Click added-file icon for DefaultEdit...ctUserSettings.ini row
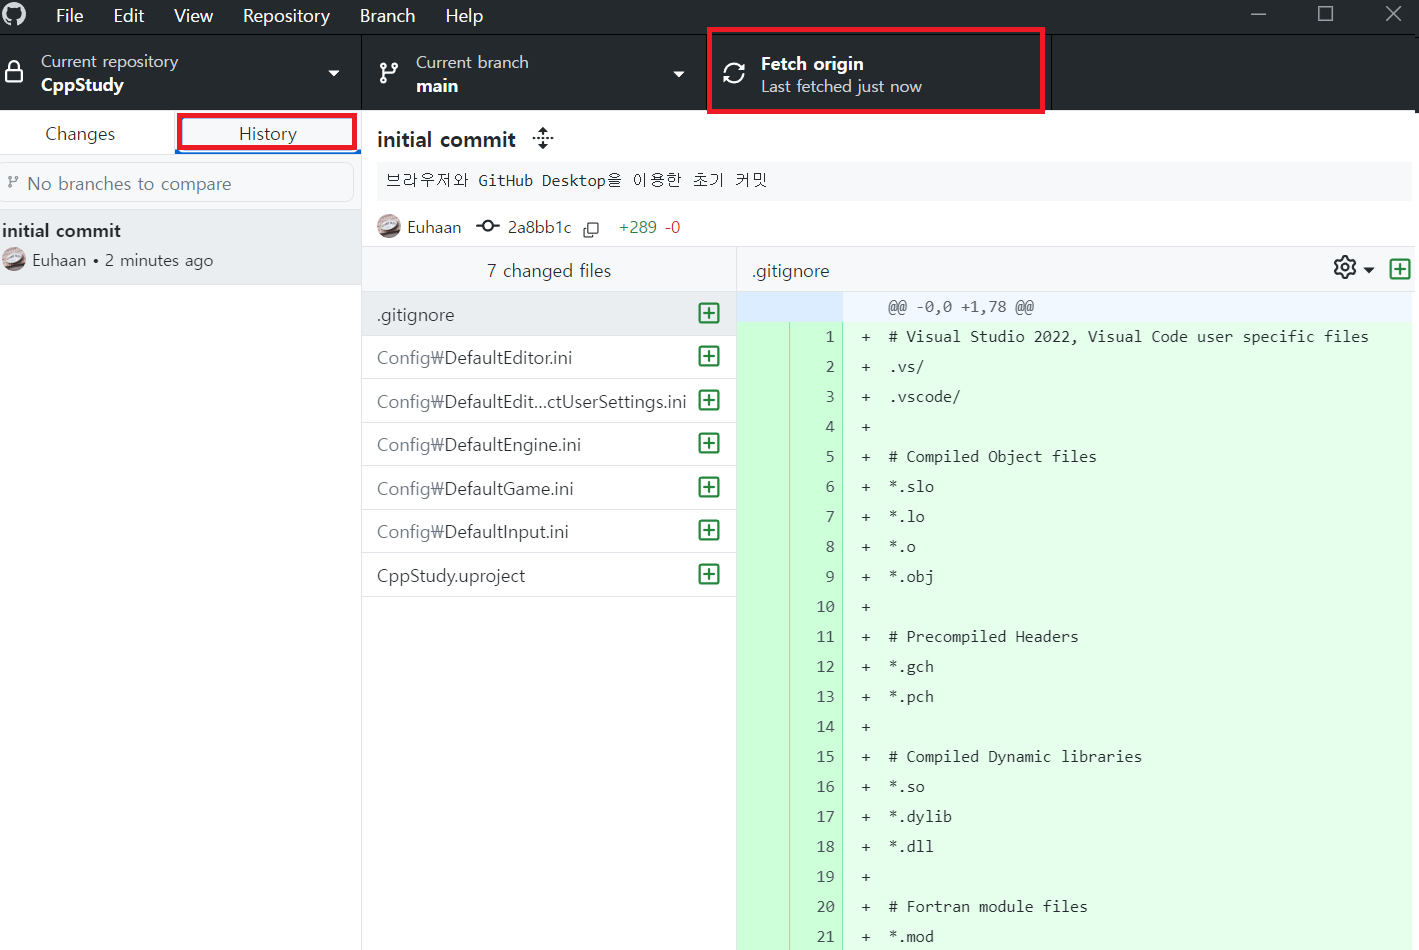 tap(709, 400)
